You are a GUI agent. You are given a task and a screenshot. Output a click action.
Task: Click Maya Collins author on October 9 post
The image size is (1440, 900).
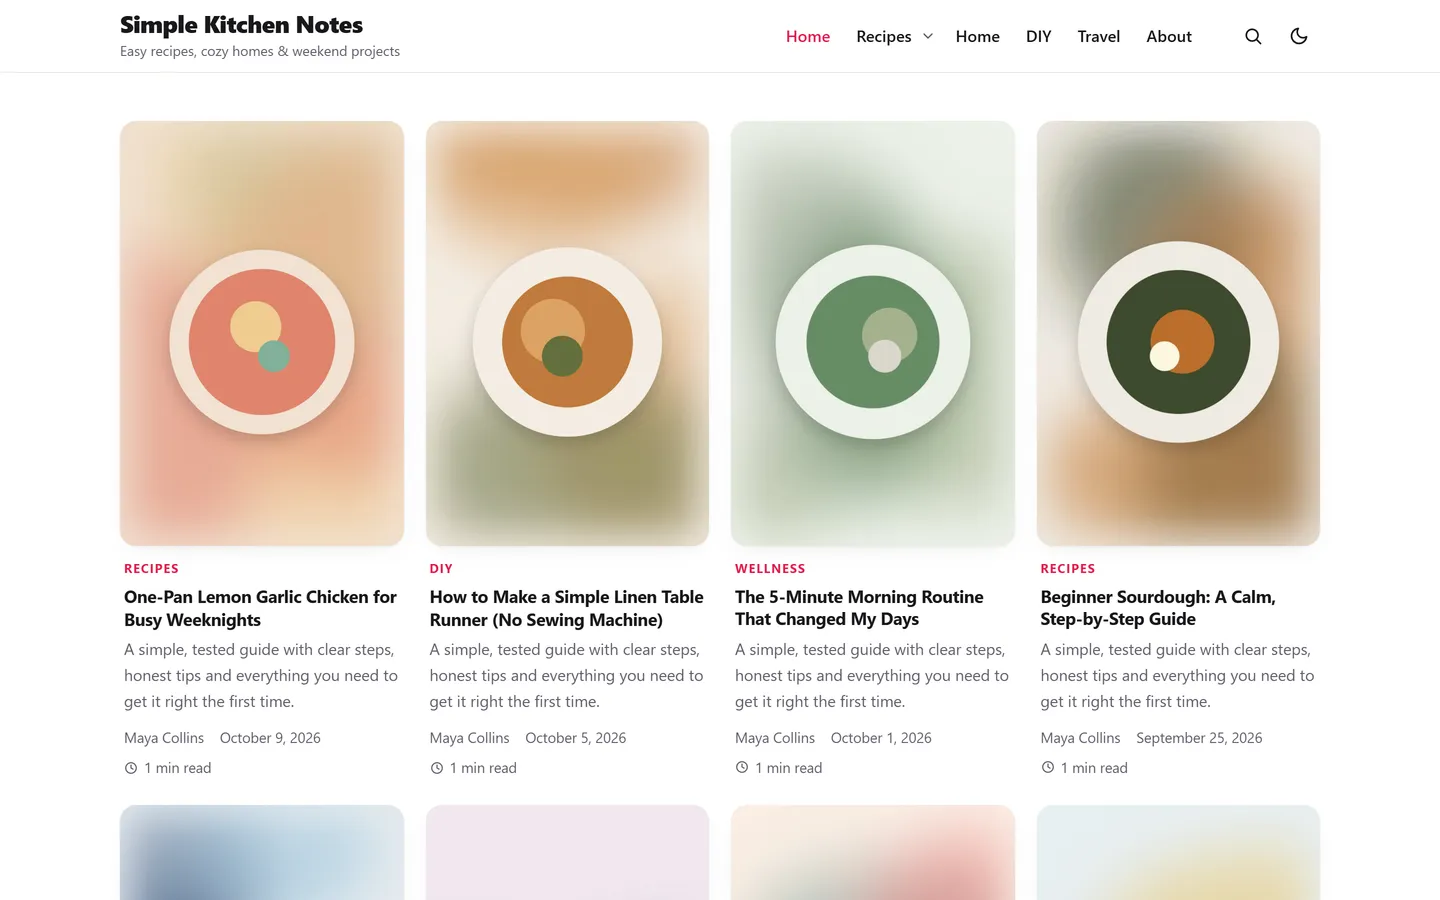click(164, 738)
